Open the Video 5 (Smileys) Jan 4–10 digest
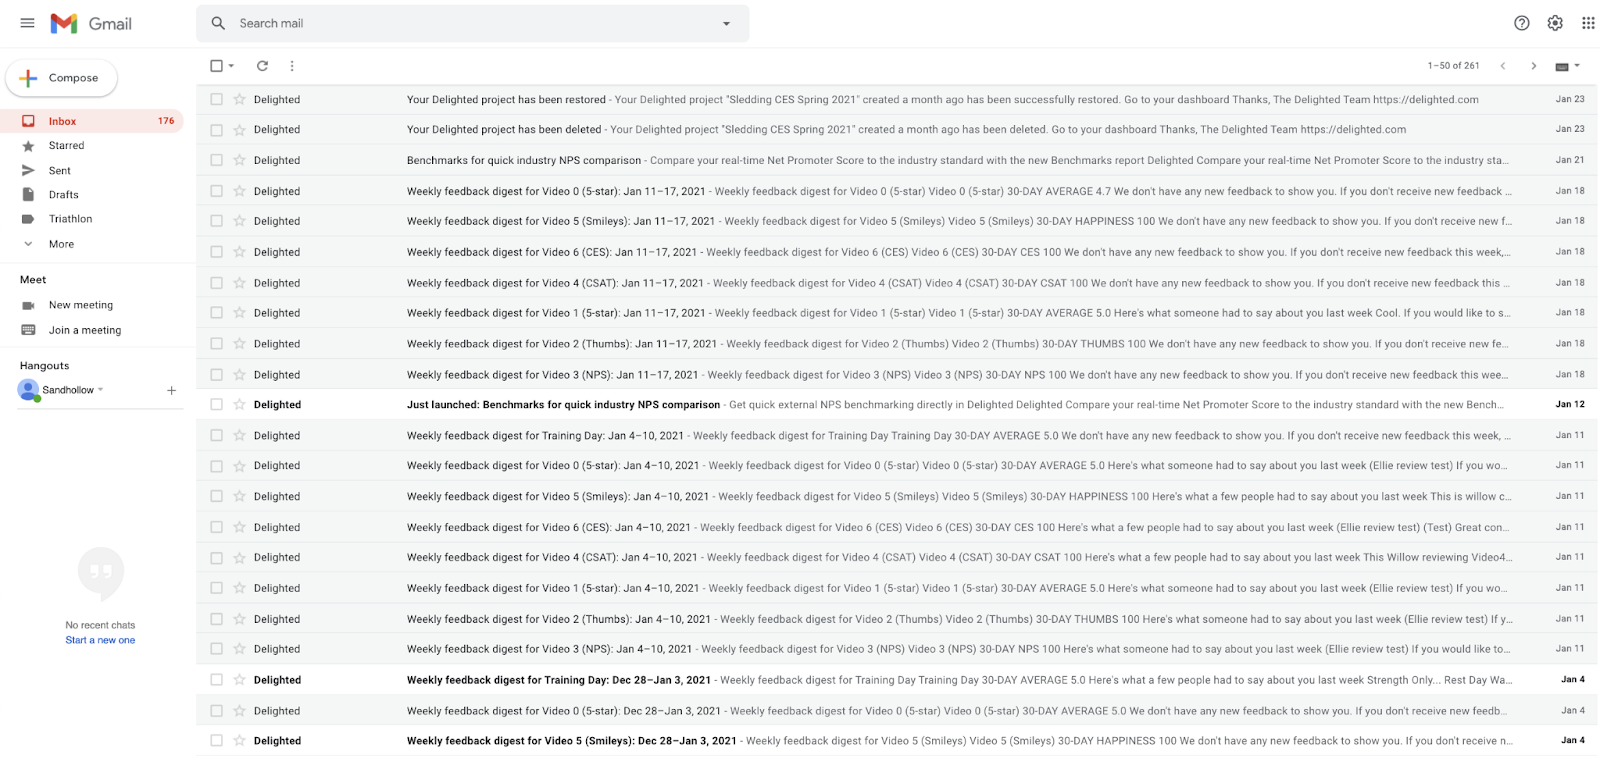Viewport: 1600px width, 762px height. (x=897, y=496)
